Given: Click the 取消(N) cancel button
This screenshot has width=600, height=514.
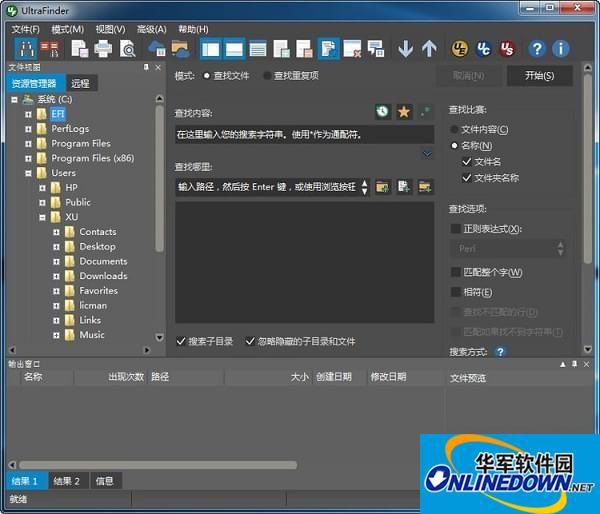Looking at the screenshot, I should pos(468,75).
